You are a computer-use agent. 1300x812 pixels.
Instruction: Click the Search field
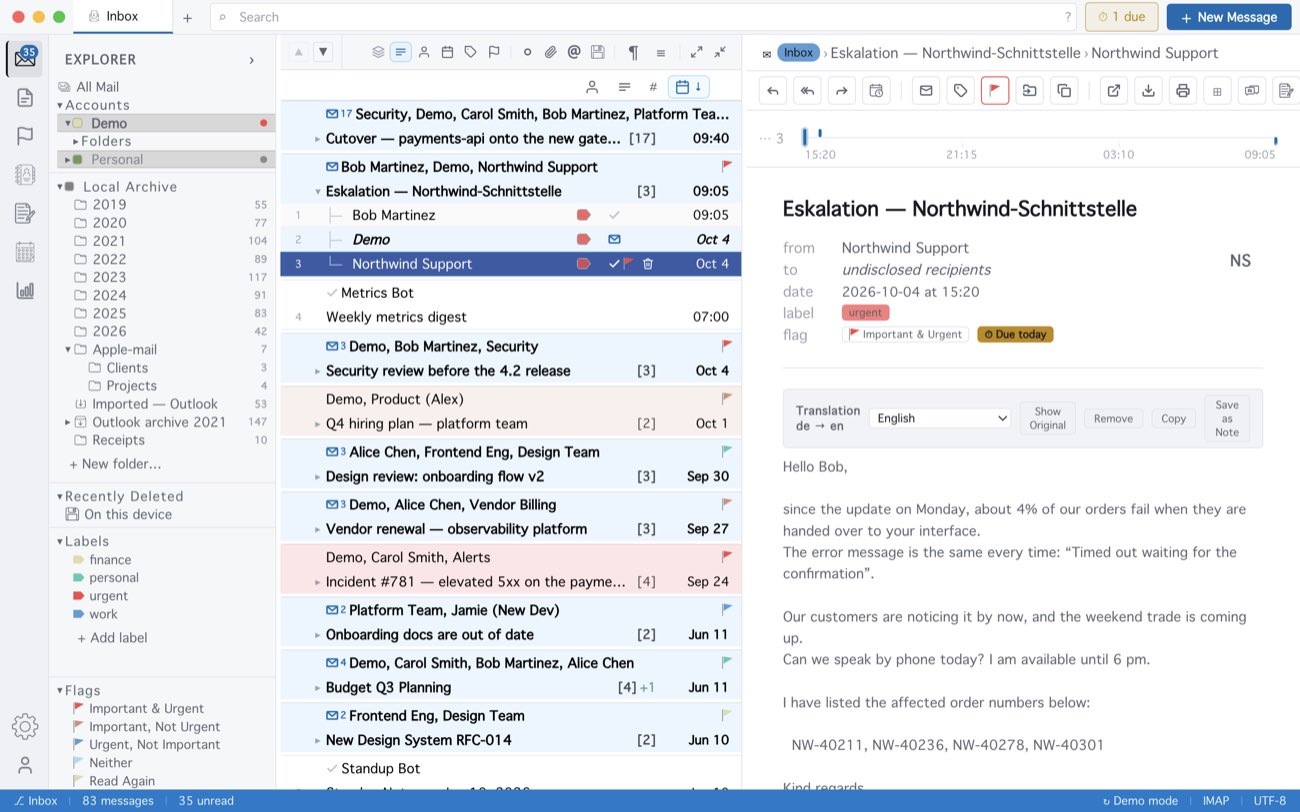644,17
